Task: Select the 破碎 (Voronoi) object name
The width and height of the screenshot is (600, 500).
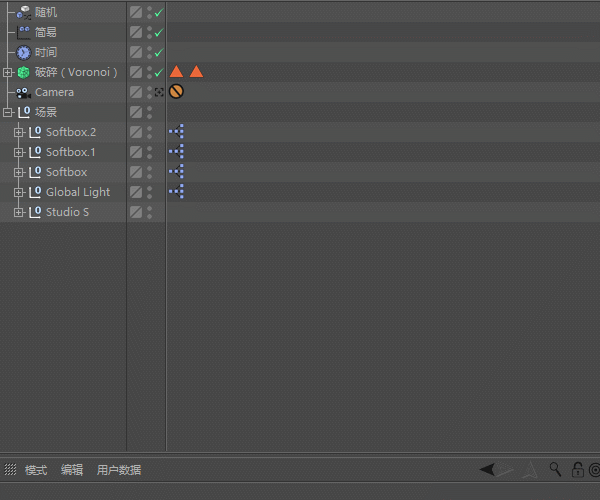Action: click(76, 72)
